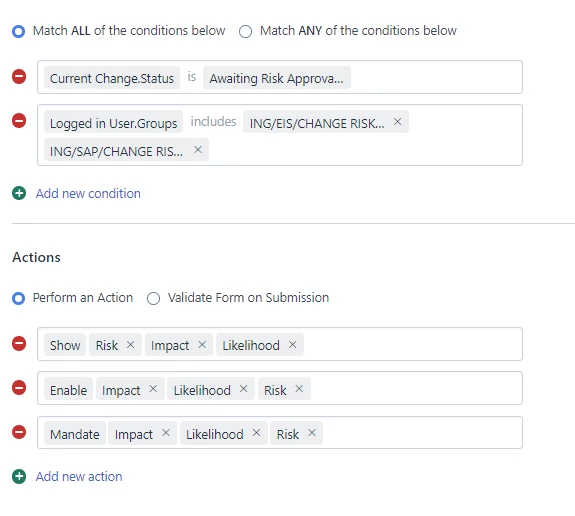Select Perform an Action radio button
This screenshot has height=516, width=575.
click(18, 298)
